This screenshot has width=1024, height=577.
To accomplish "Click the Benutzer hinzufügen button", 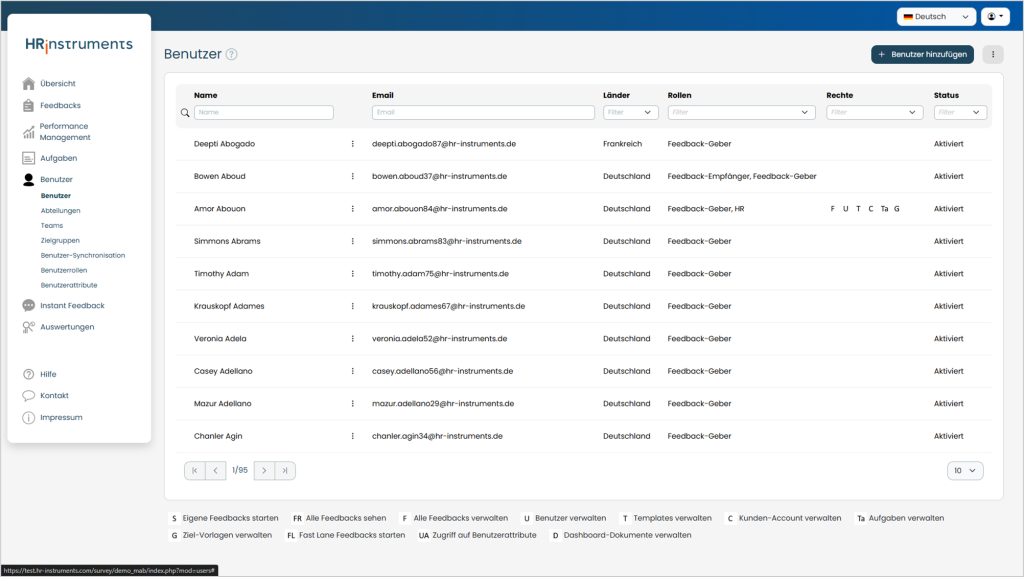I will pyautogui.click(x=922, y=54).
